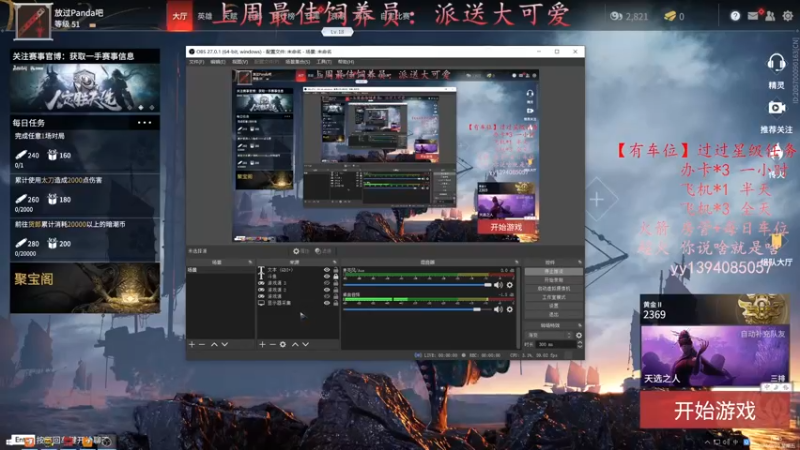Click the gold bar currency icon
This screenshot has width=800, height=450.
(x=669, y=16)
